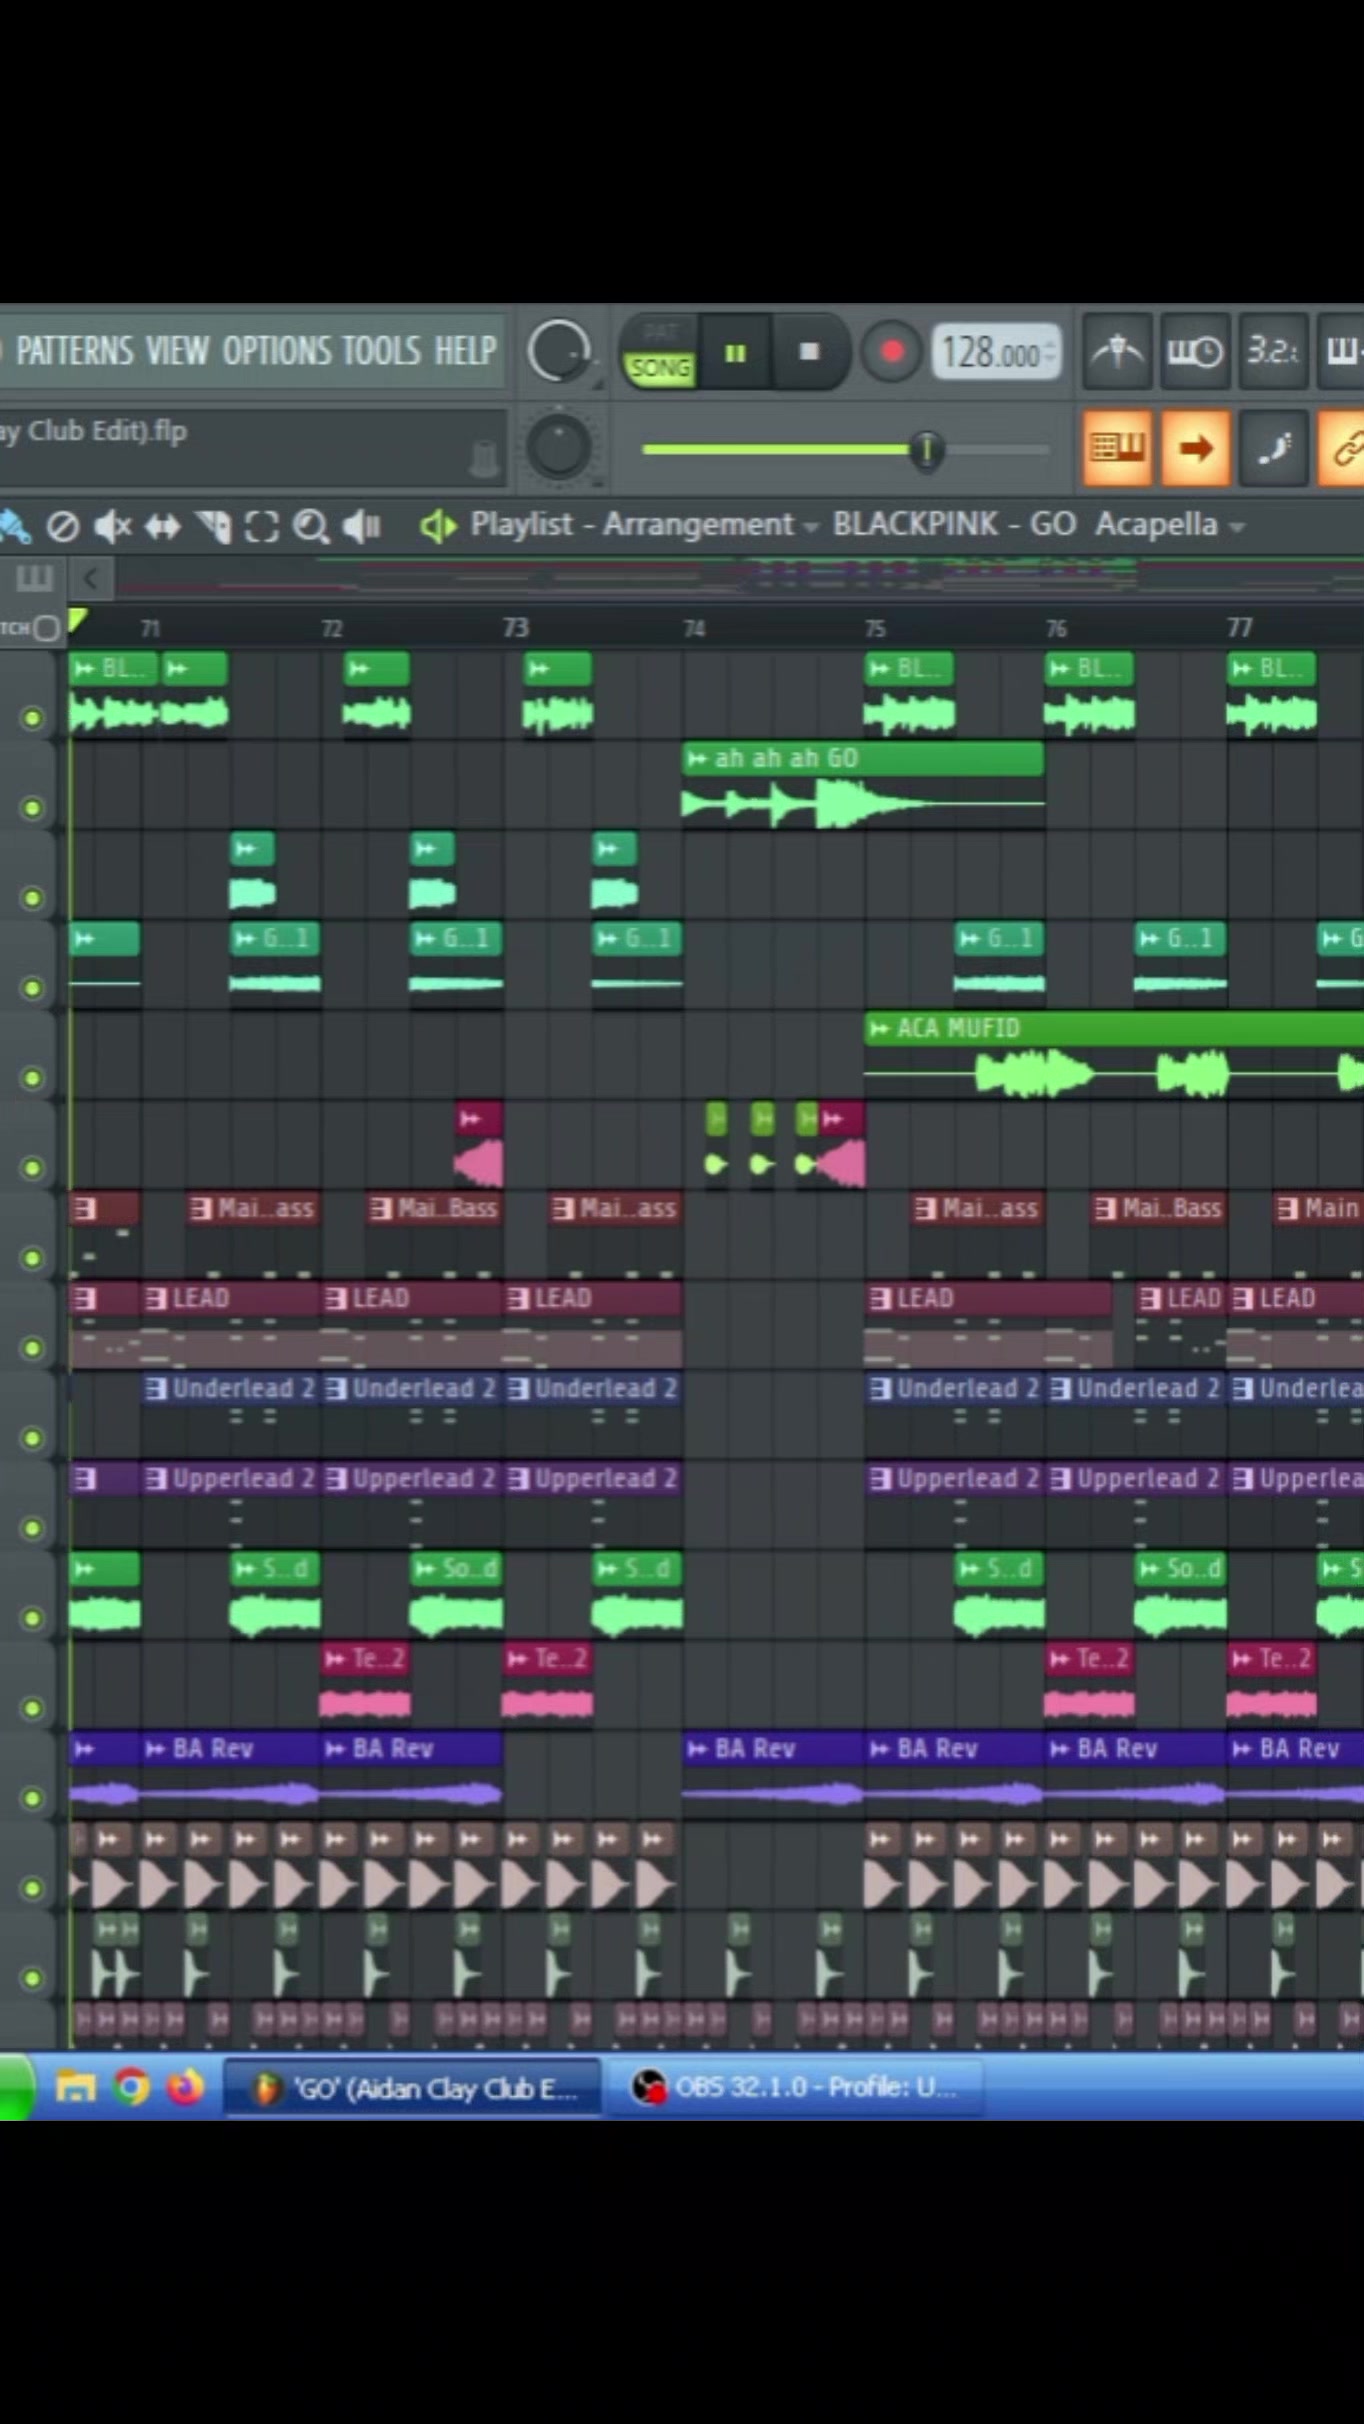Toggle the stretch switch left of the timeline
Image resolution: width=1364 pixels, height=2424 pixels.
click(x=46, y=628)
